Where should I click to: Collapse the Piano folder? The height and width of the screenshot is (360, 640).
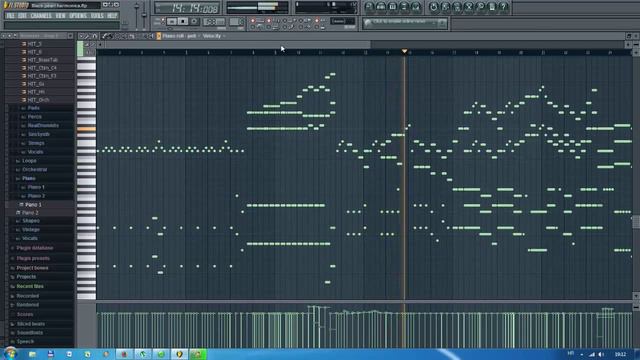[29, 178]
